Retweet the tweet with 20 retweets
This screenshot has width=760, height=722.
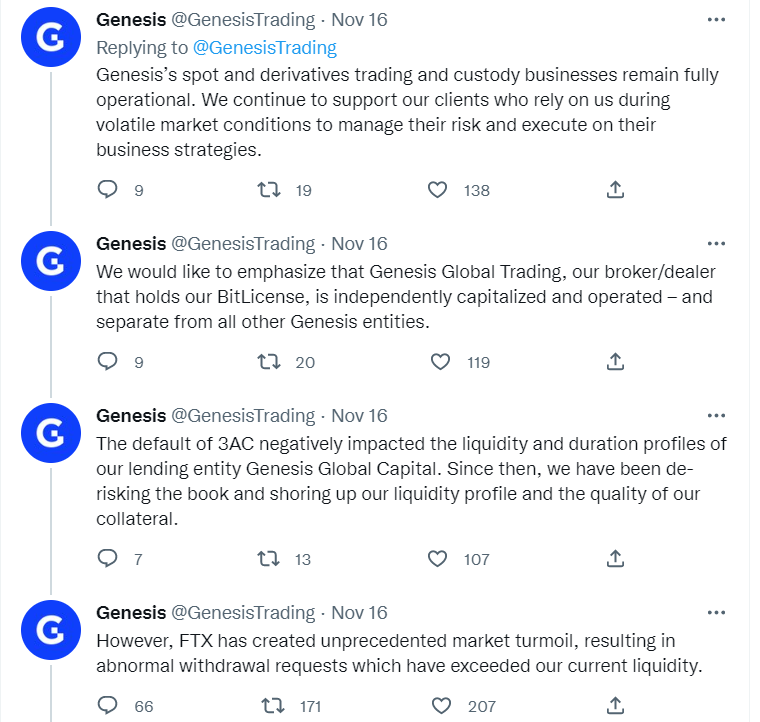[x=270, y=361]
